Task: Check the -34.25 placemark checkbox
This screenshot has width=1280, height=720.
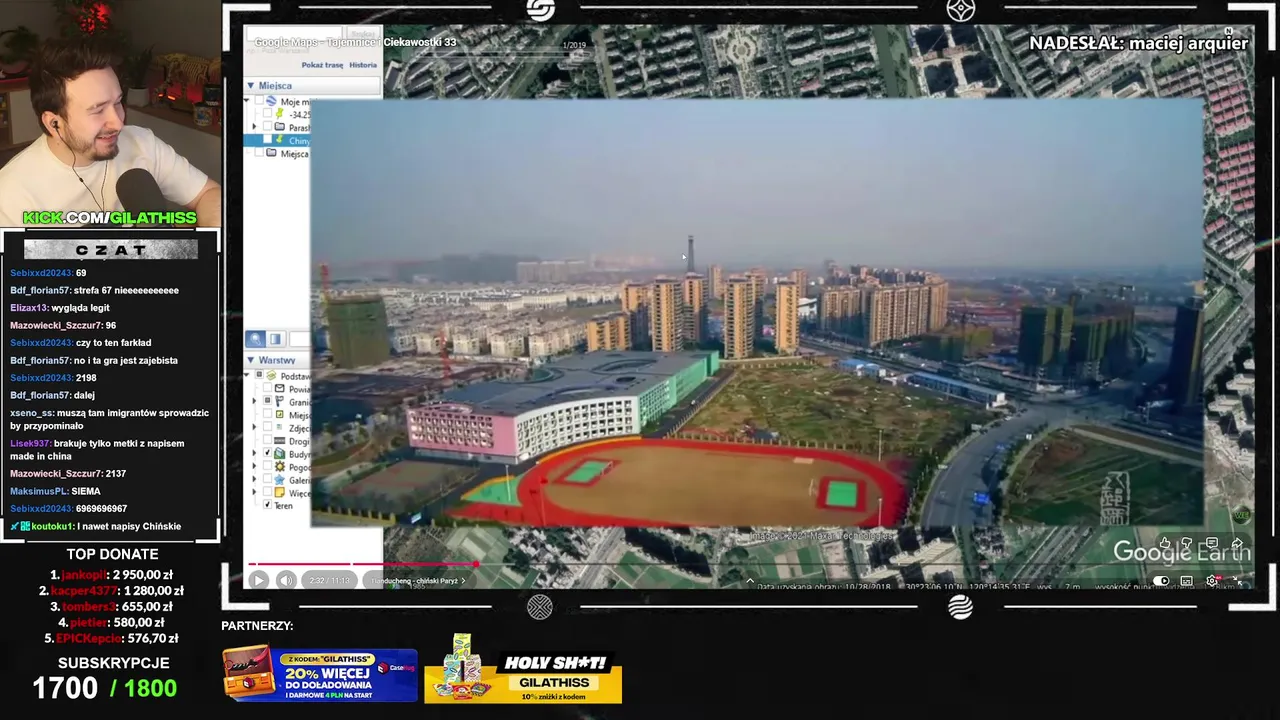Action: pos(268,115)
